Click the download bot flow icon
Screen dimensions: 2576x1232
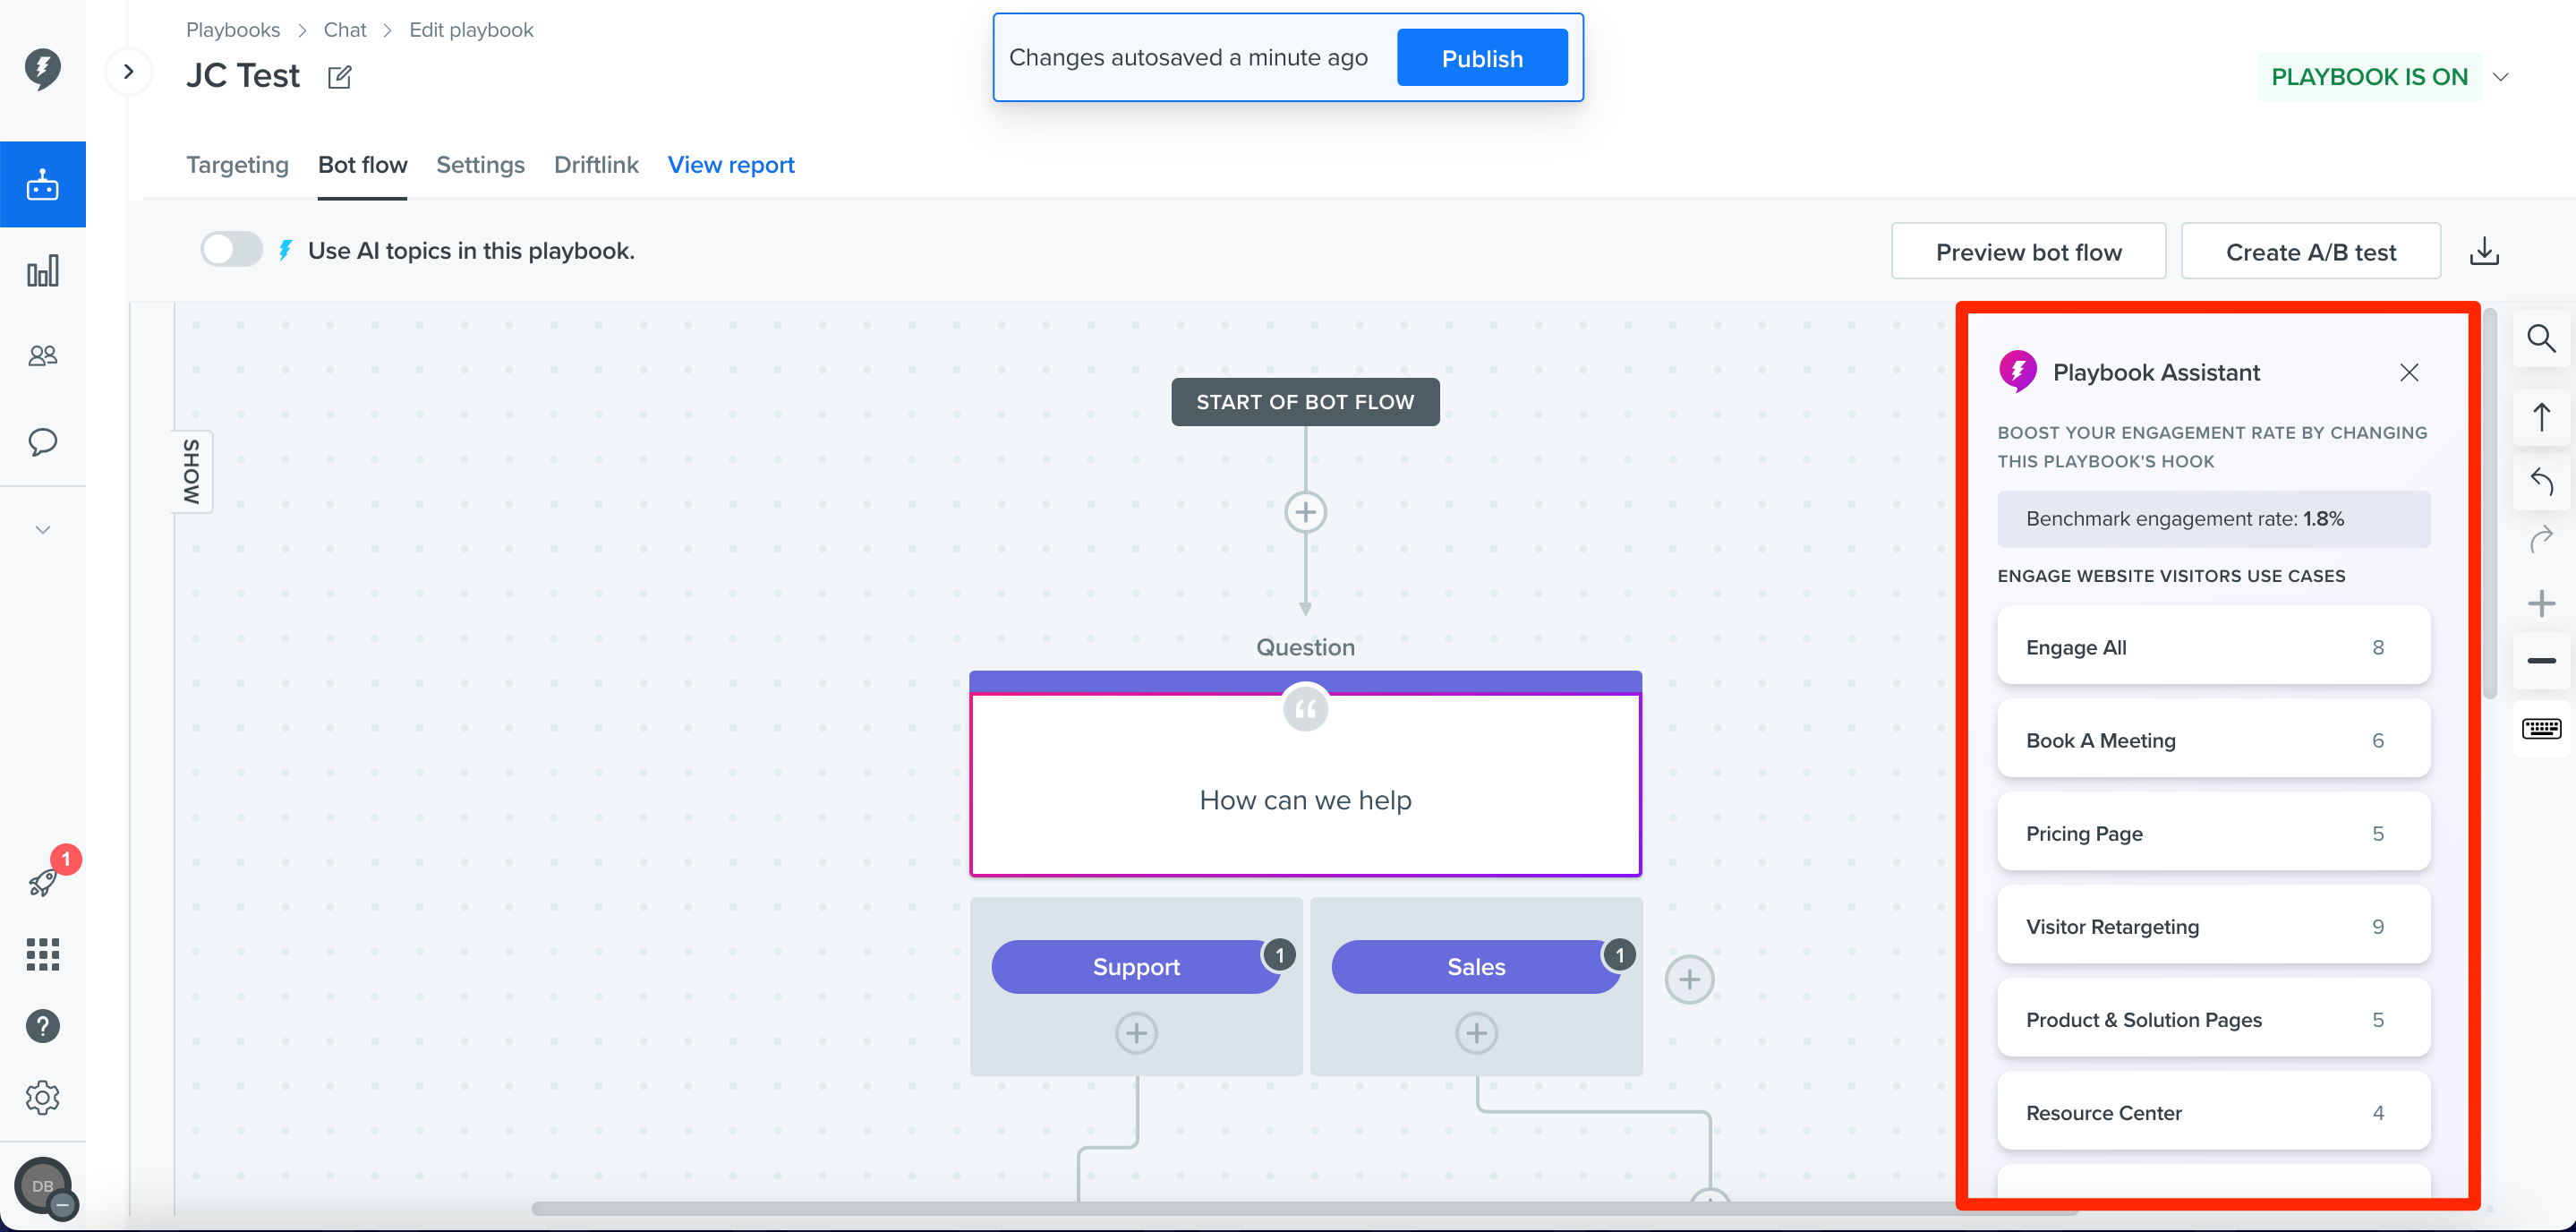pos(2484,251)
